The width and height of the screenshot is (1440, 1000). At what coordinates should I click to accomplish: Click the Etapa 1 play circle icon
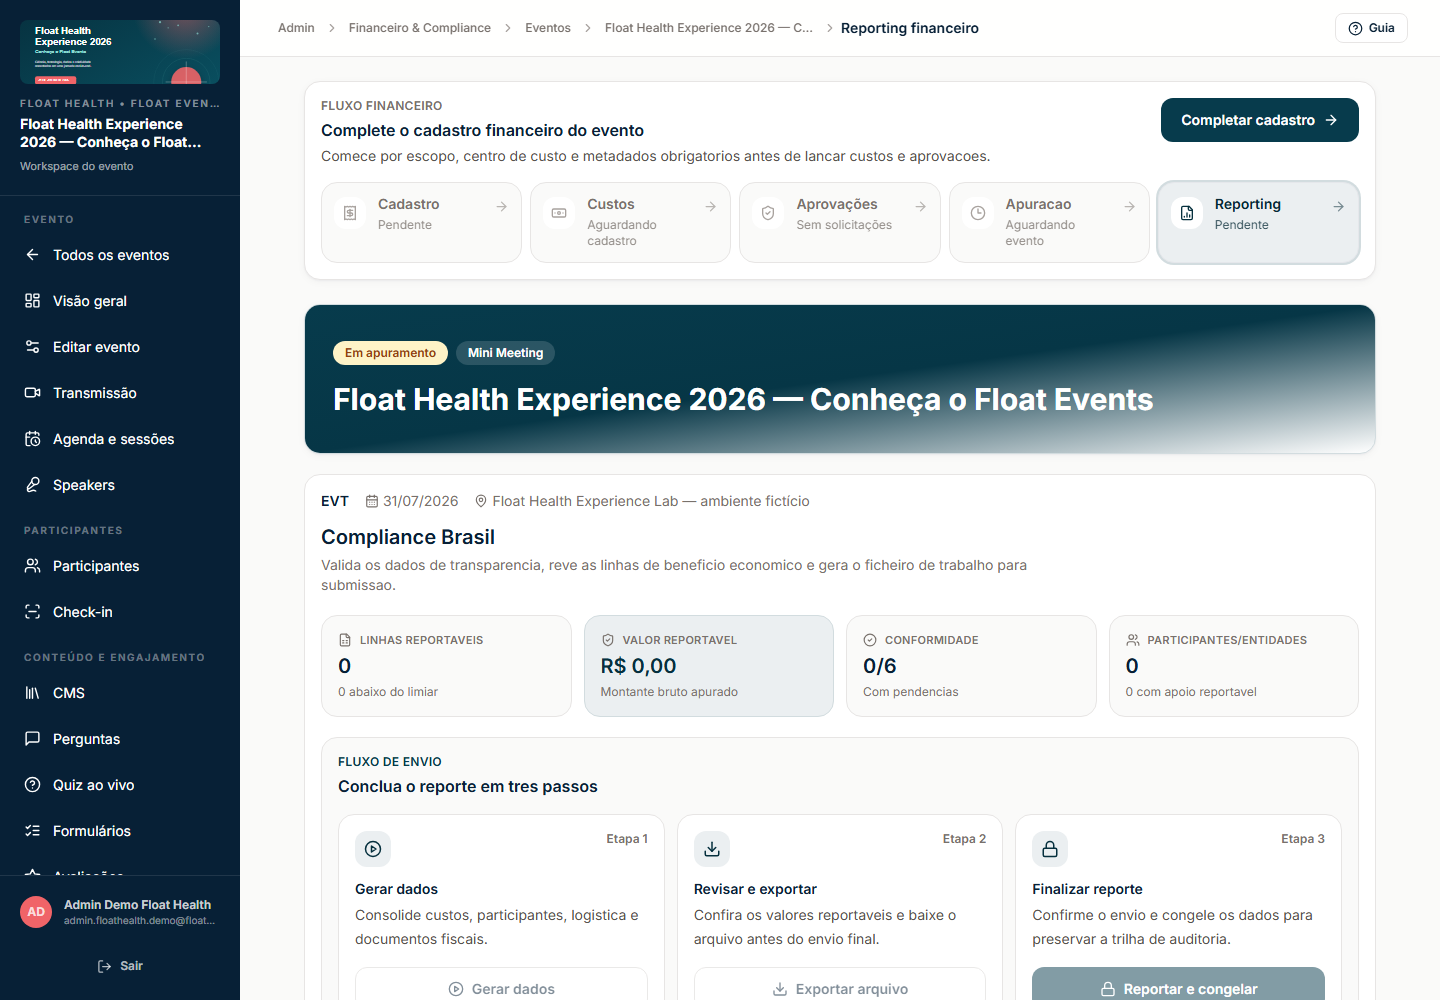373,849
